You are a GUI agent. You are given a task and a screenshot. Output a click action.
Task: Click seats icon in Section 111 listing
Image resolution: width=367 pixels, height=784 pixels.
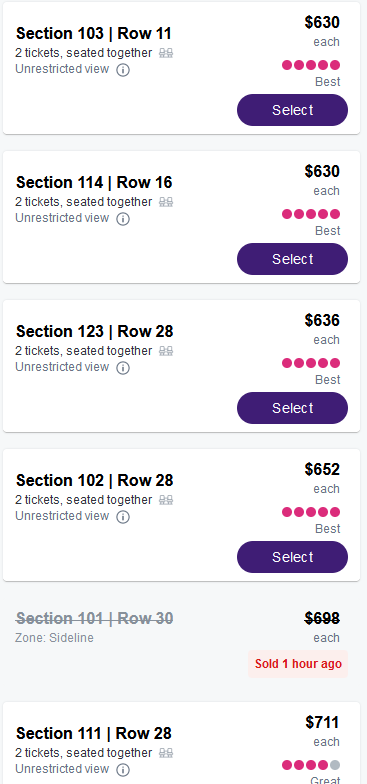[166, 753]
